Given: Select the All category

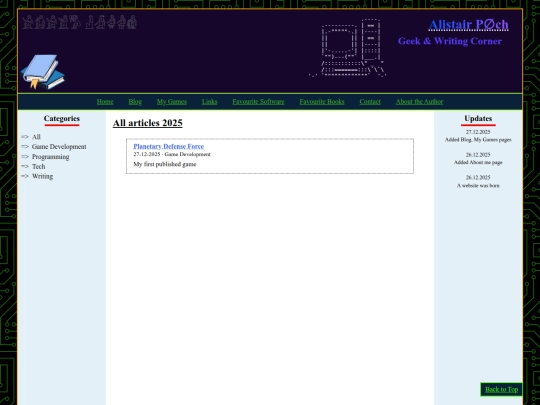Looking at the screenshot, I should (36, 137).
